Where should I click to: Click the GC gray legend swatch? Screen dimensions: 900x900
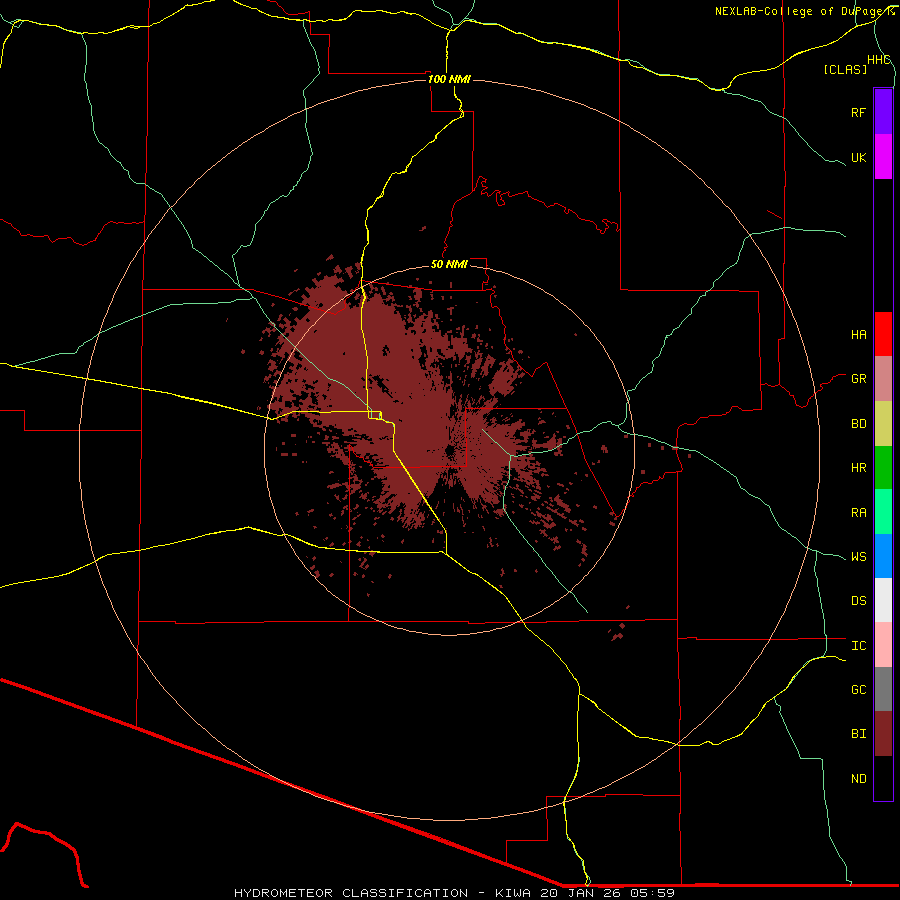883,689
